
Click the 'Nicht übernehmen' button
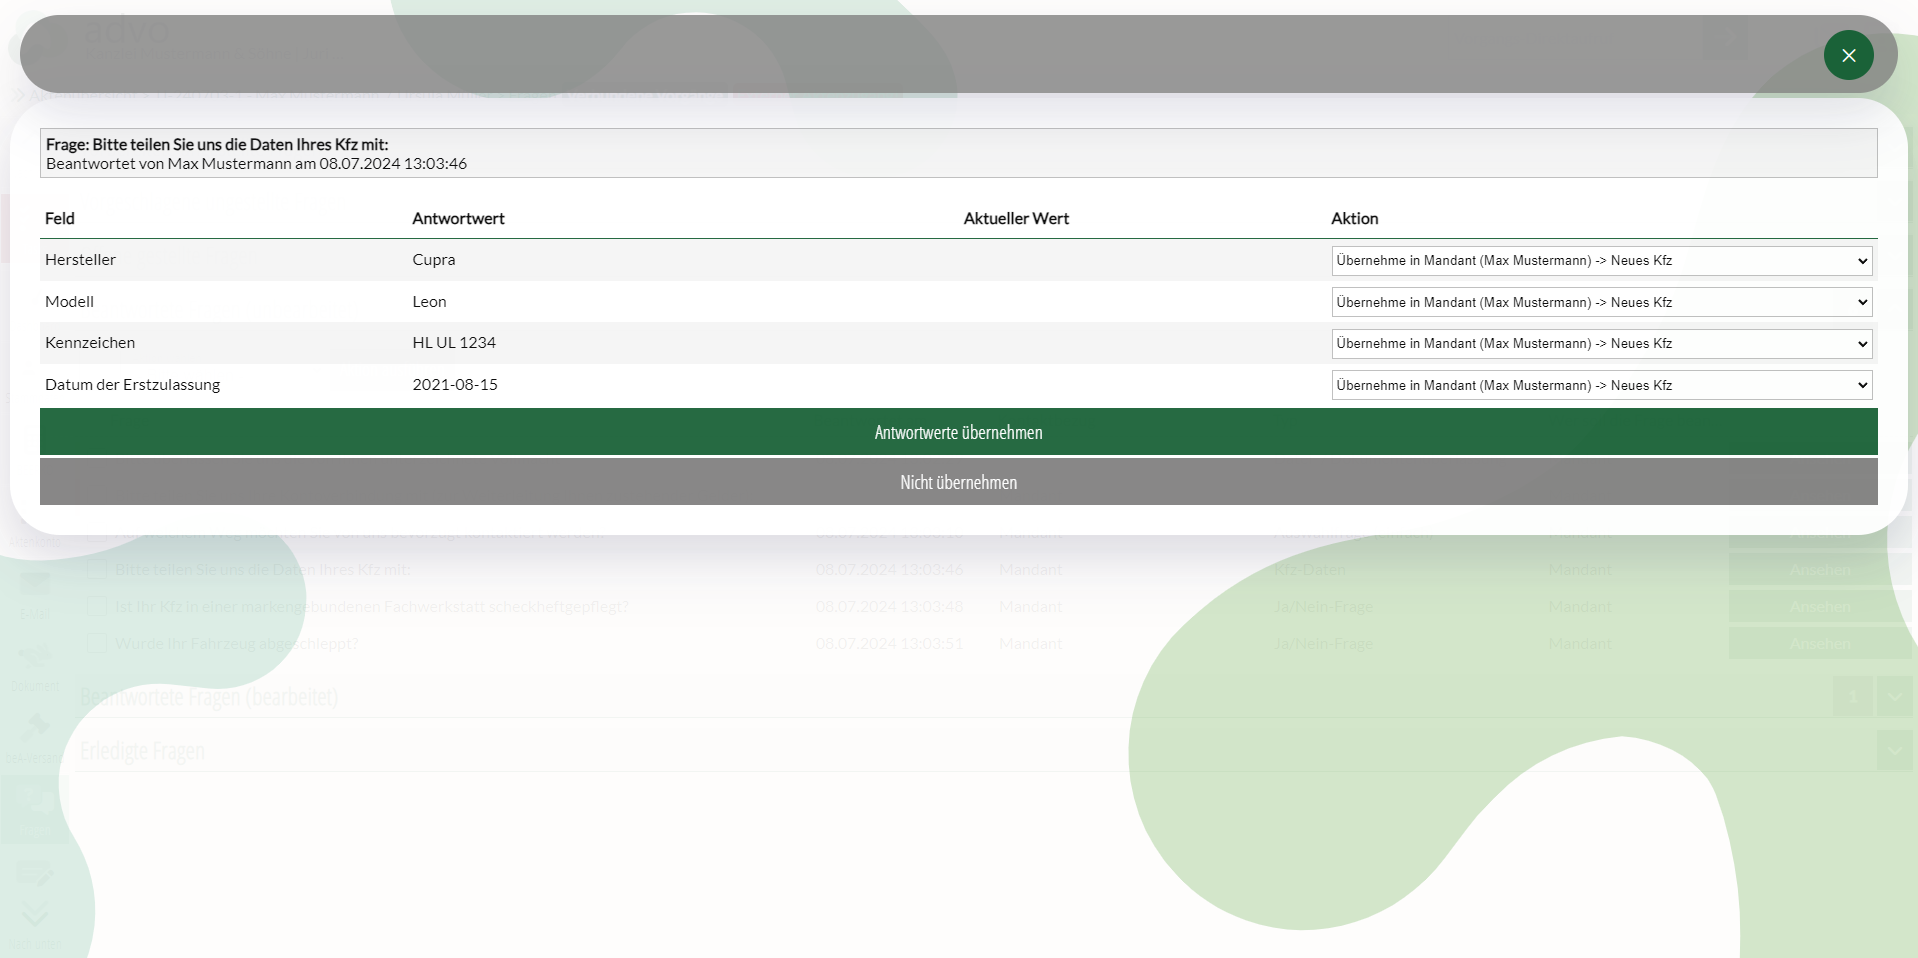tap(958, 482)
